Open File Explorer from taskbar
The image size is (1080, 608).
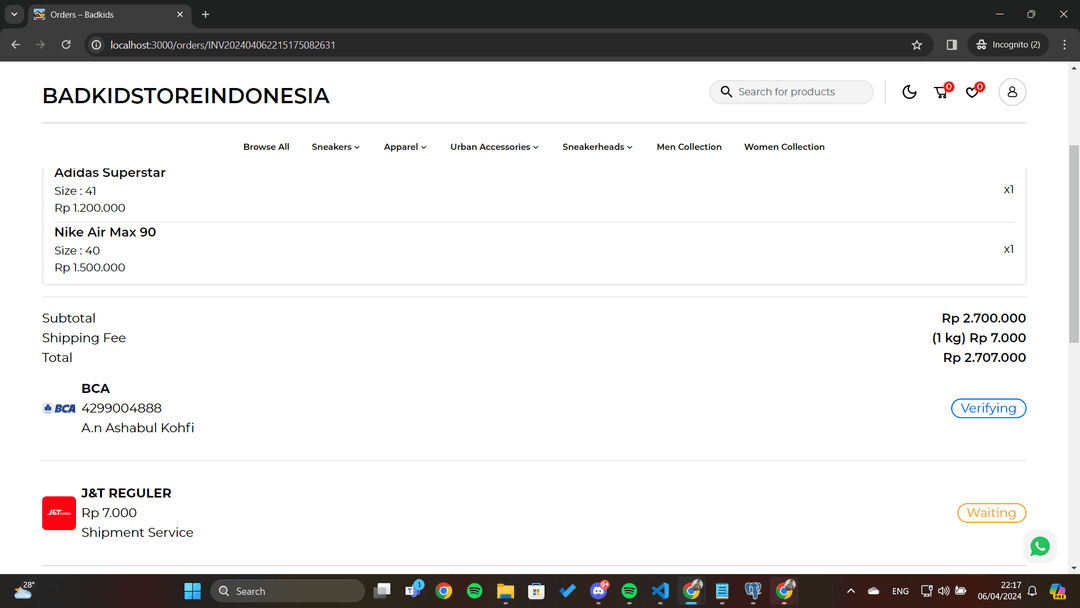coord(506,591)
